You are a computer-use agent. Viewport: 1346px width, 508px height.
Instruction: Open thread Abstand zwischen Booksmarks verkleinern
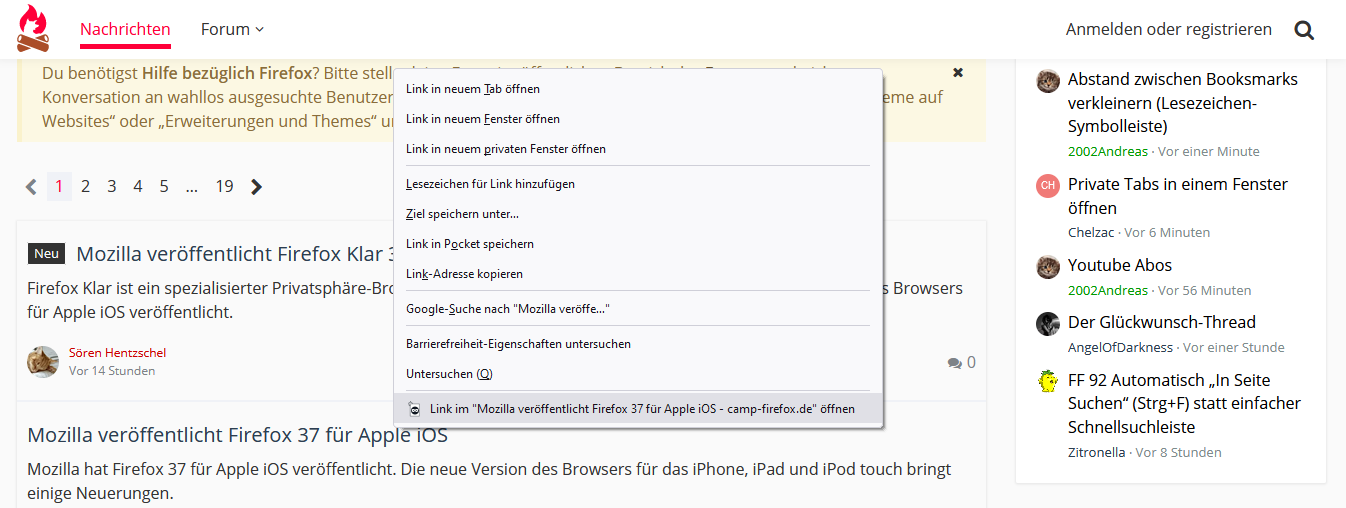point(1183,103)
